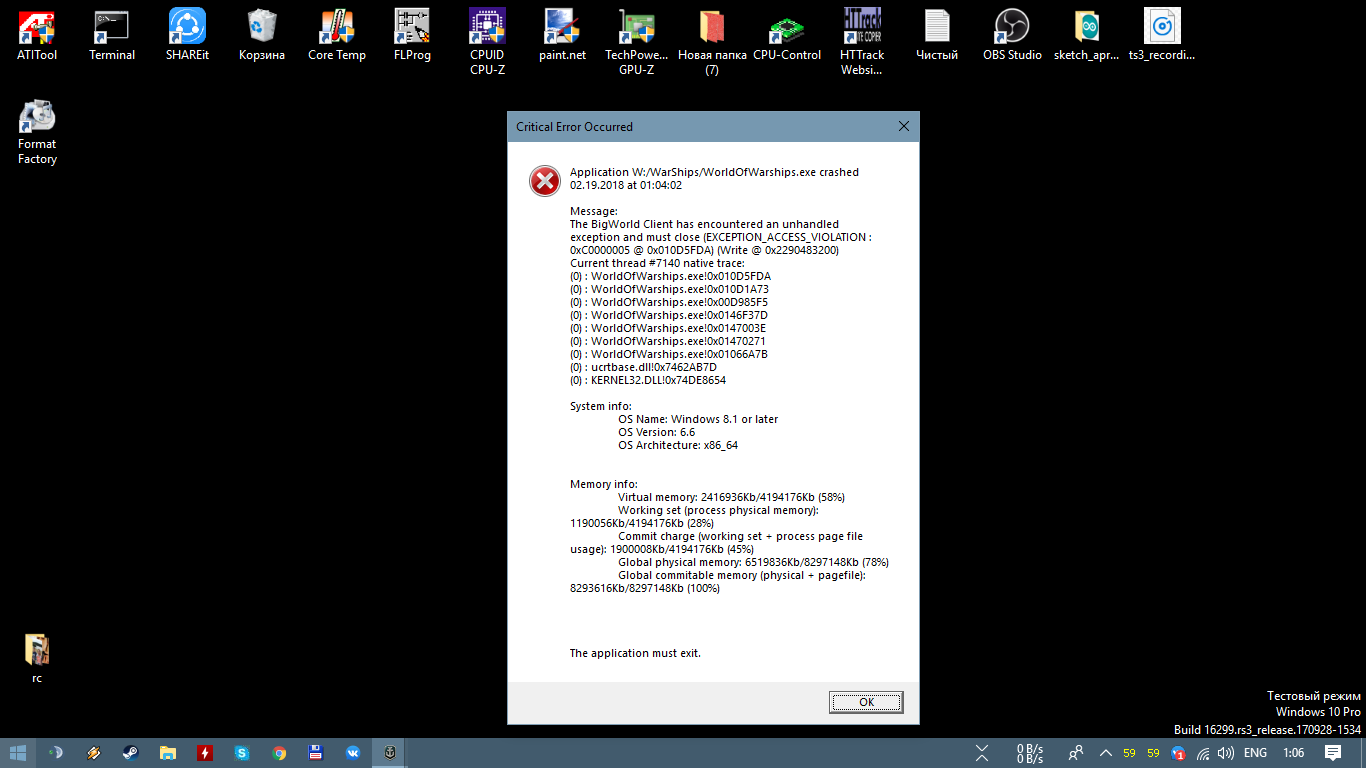1366x768 pixels.
Task: Open the floppy disk app in taskbar
Action: [x=316, y=753]
